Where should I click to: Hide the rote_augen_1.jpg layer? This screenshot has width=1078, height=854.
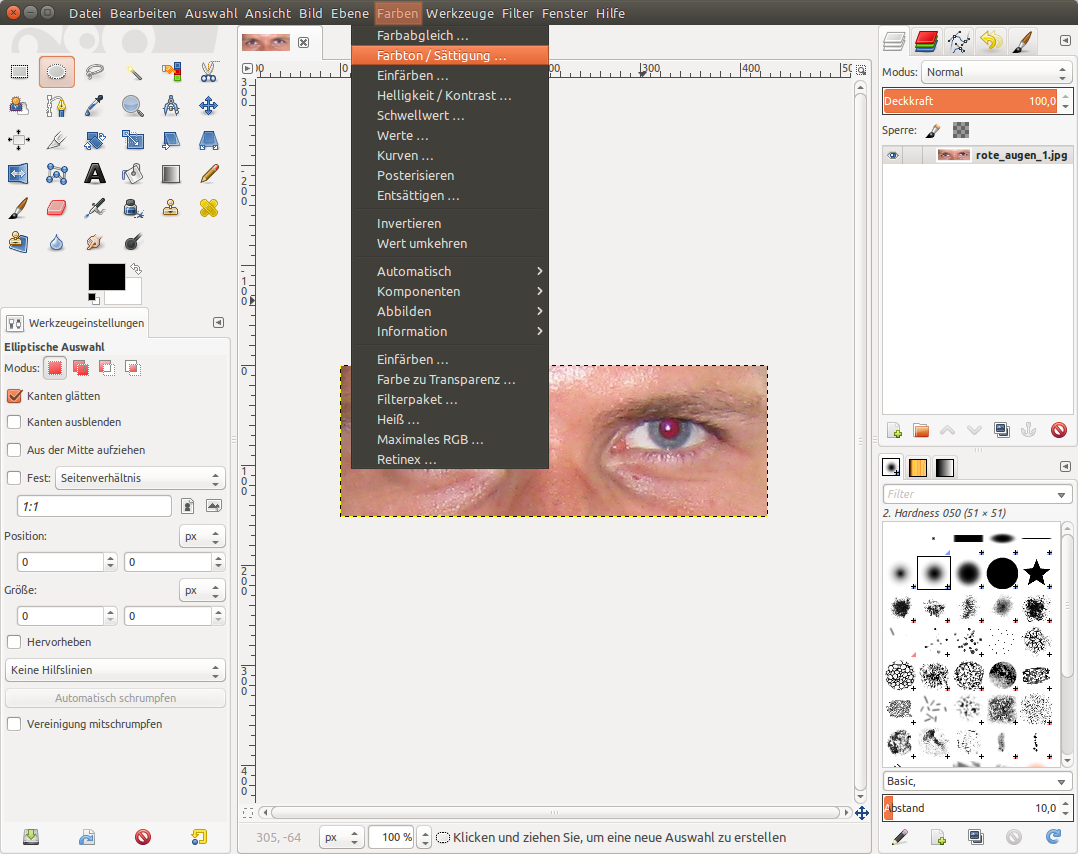click(893, 155)
